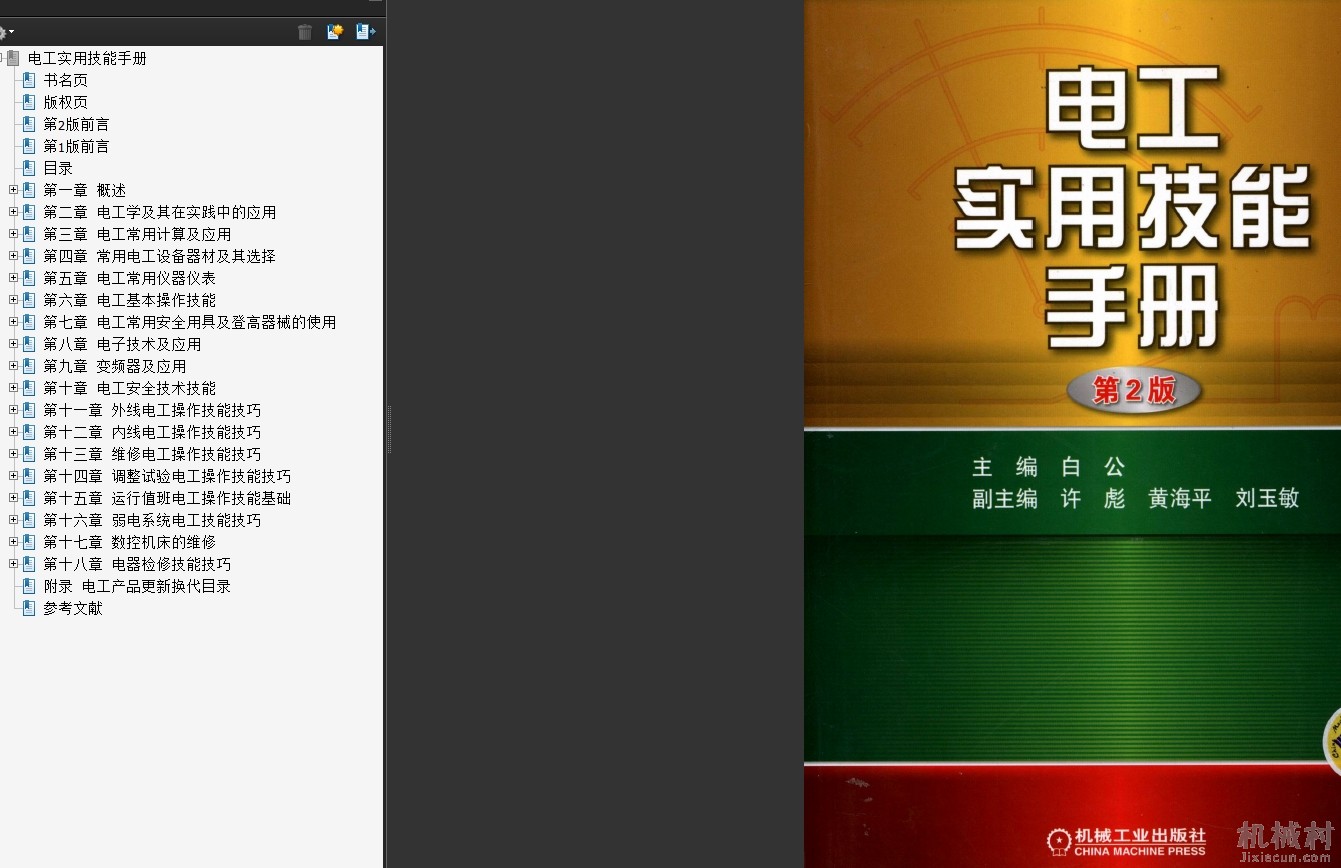Image resolution: width=1341 pixels, height=868 pixels.
Task: Expand 第十四章 调整试验电工操作技能技巧
Action: pos(13,476)
